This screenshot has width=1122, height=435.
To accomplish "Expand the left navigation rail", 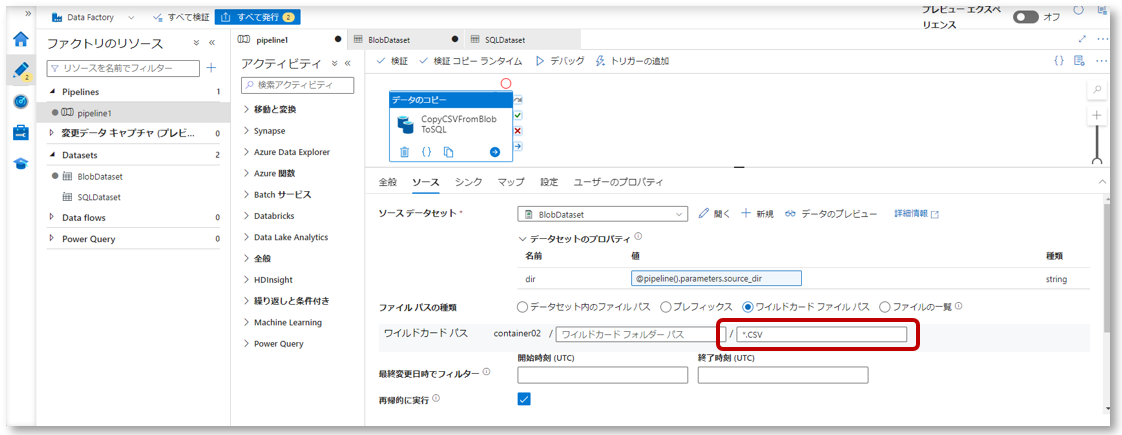I will pos(28,14).
